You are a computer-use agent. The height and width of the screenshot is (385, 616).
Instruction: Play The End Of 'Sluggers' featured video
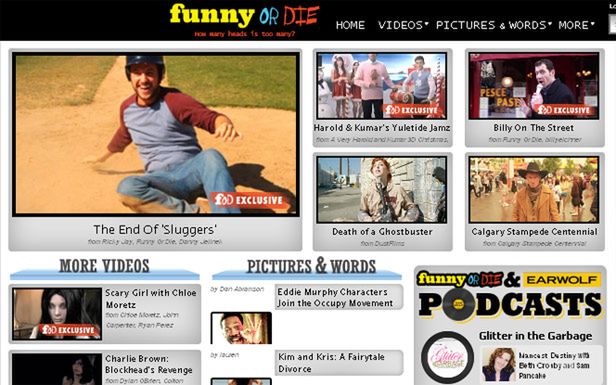tap(156, 134)
